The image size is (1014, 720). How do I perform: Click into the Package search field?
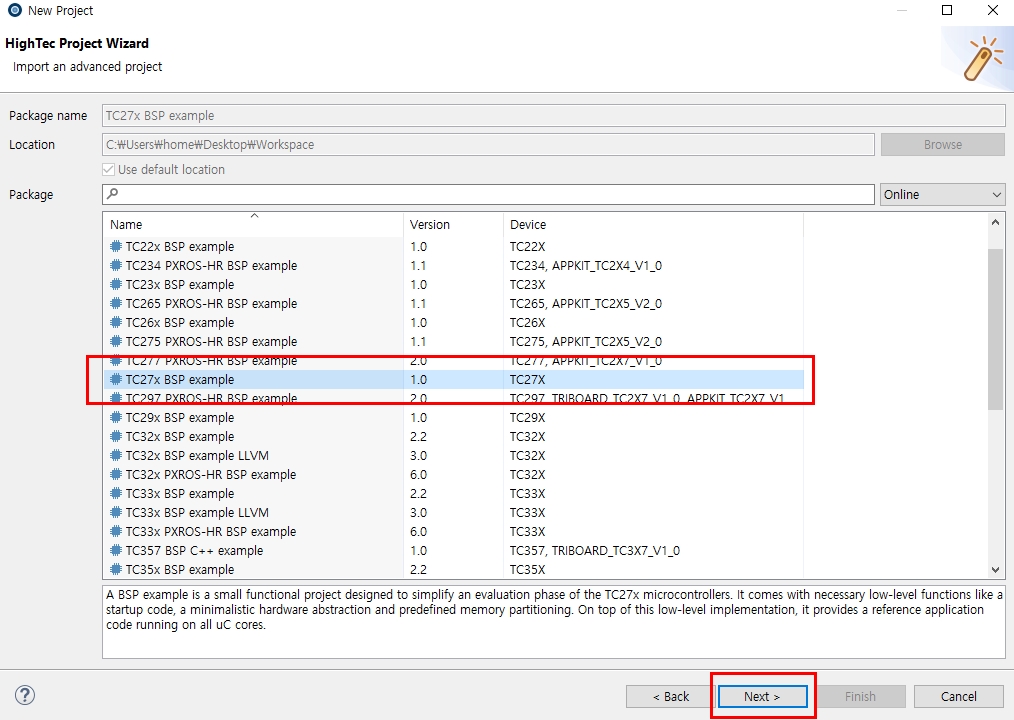click(x=488, y=194)
